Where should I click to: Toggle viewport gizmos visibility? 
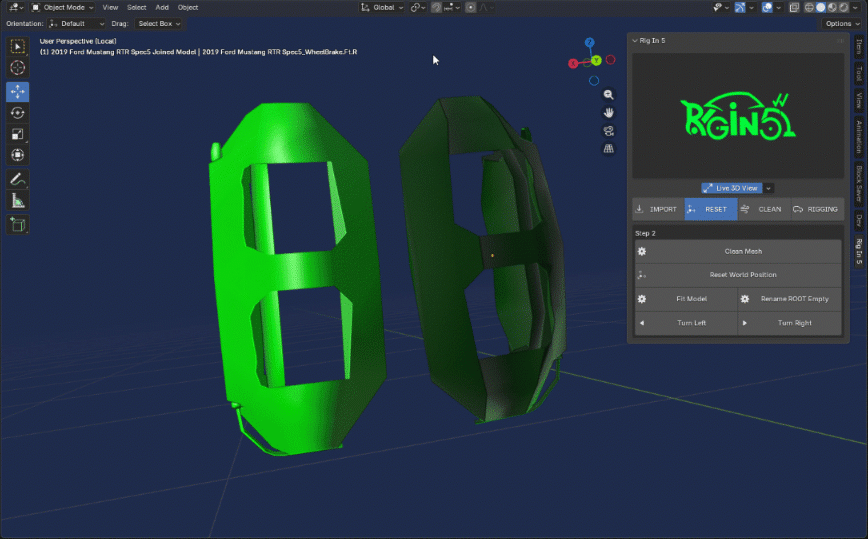coord(740,7)
